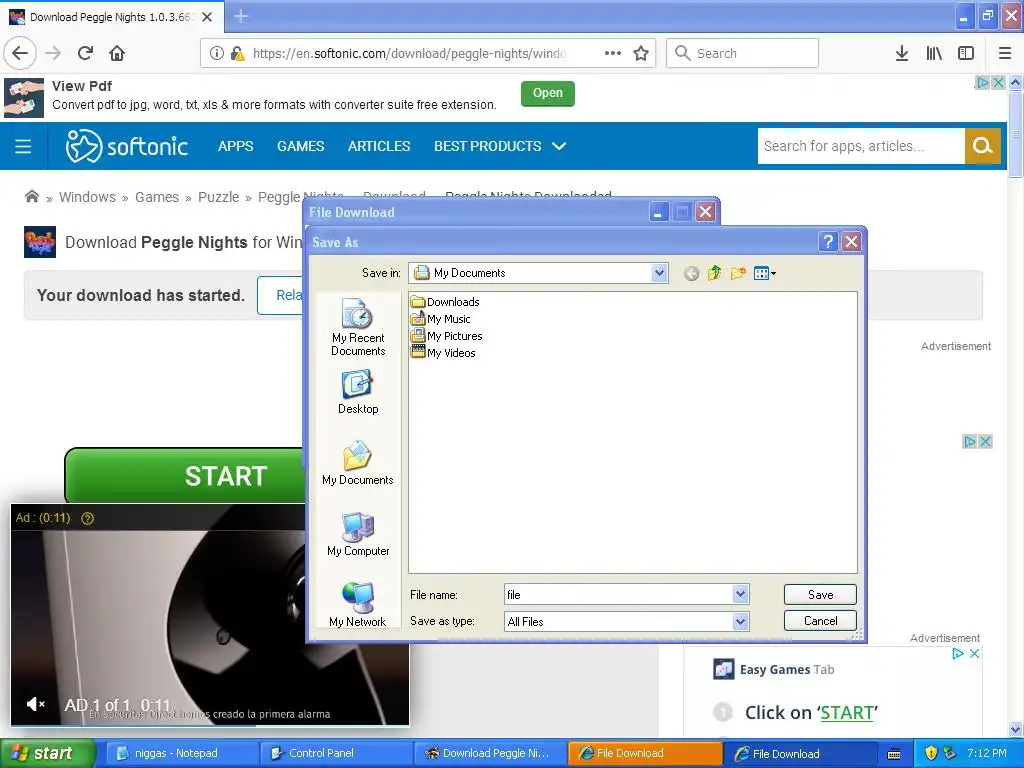This screenshot has width=1024, height=768.
Task: Open a new Firefox tab
Action: point(241,16)
